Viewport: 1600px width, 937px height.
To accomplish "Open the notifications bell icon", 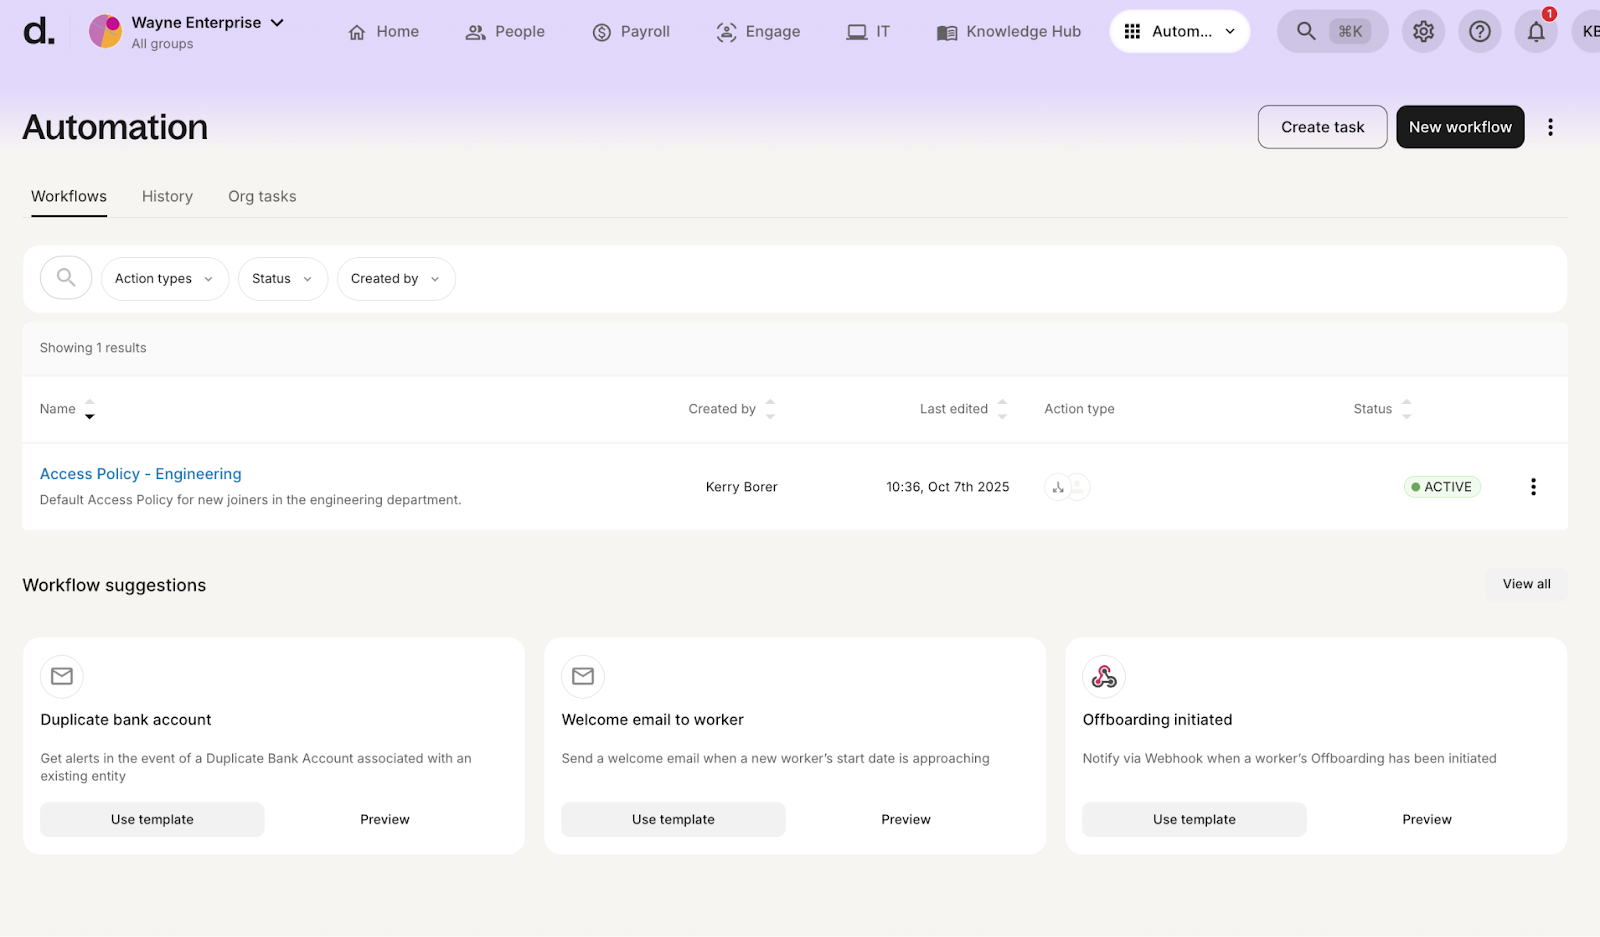I will (1535, 32).
